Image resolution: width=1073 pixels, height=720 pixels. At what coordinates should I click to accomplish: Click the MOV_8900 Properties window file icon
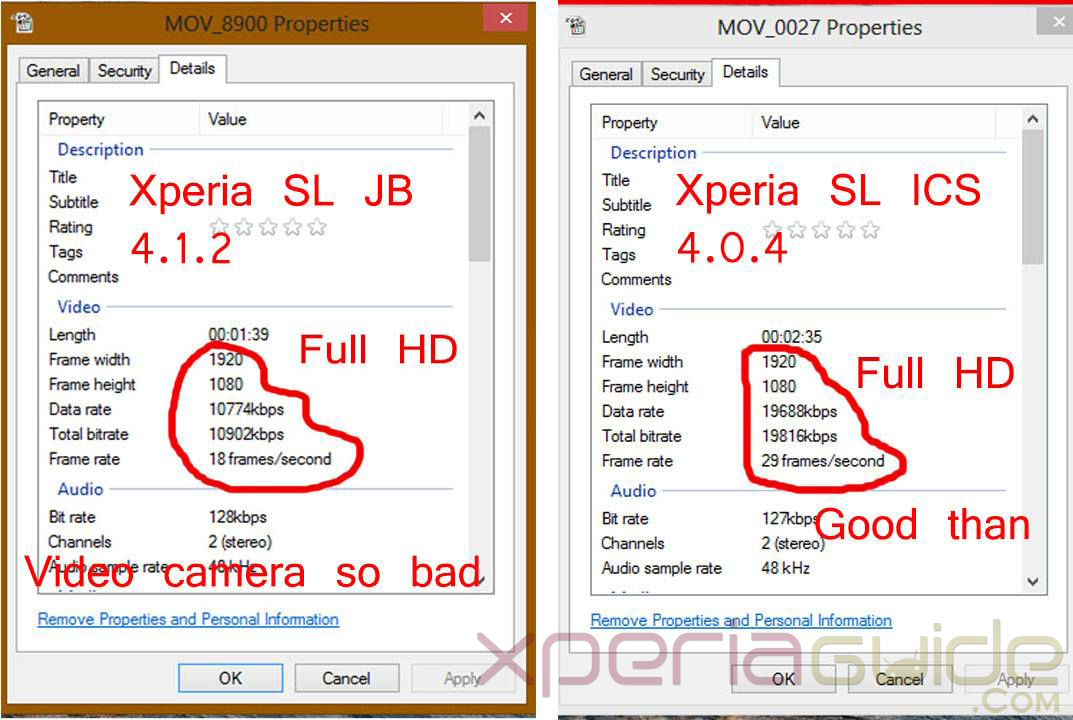(23, 23)
